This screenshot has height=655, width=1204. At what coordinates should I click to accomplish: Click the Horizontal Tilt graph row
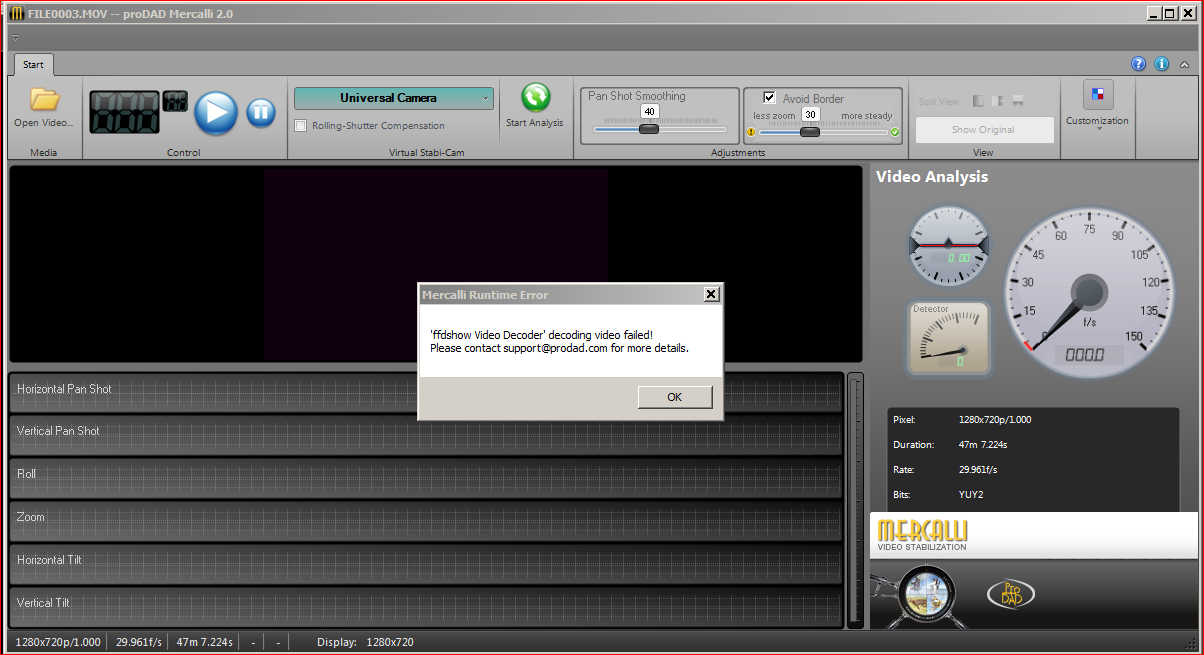pyautogui.click(x=425, y=563)
